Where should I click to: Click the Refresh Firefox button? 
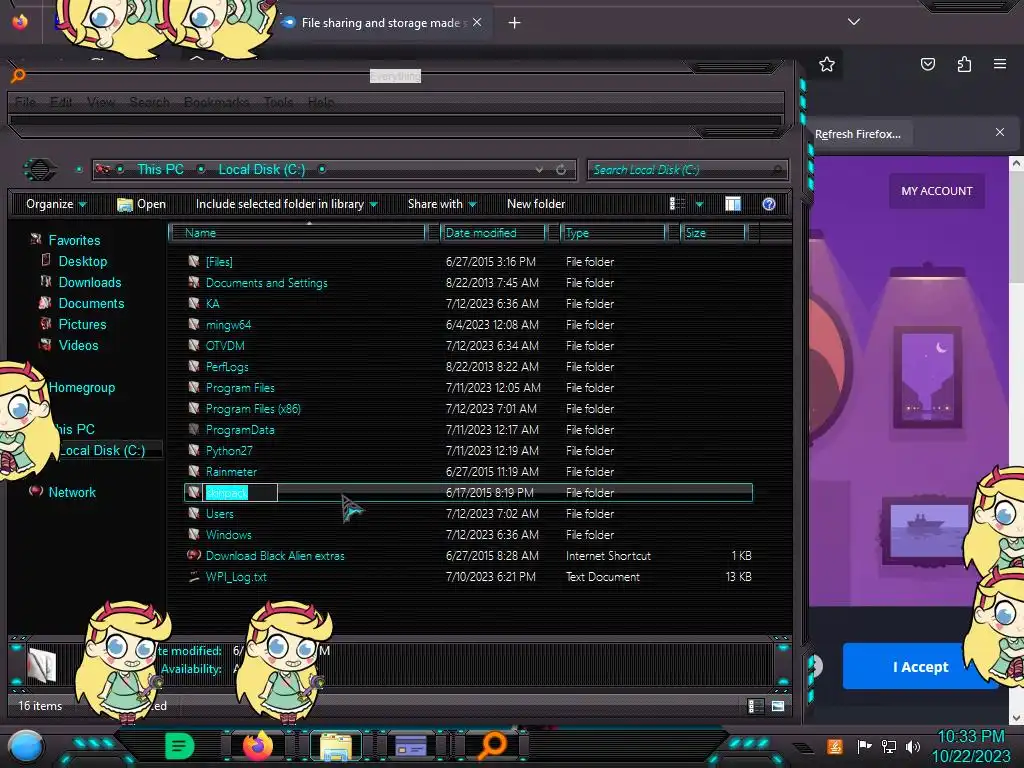click(857, 134)
